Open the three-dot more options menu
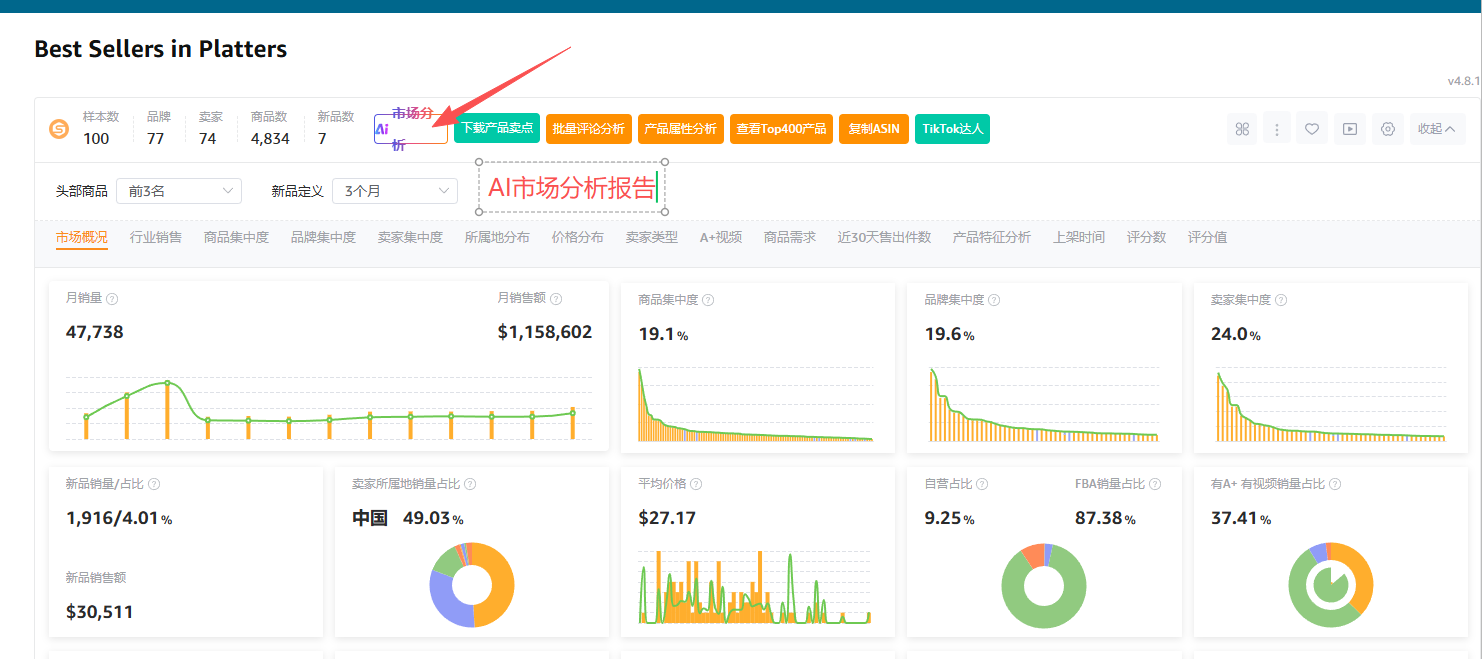The image size is (1482, 659). tap(1276, 129)
